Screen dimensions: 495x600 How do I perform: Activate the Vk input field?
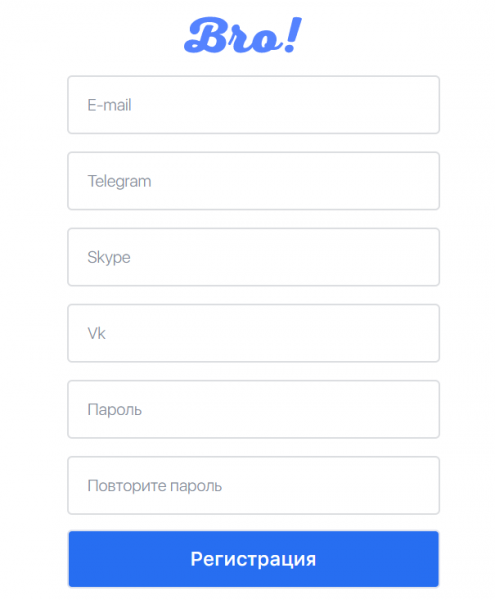253,333
